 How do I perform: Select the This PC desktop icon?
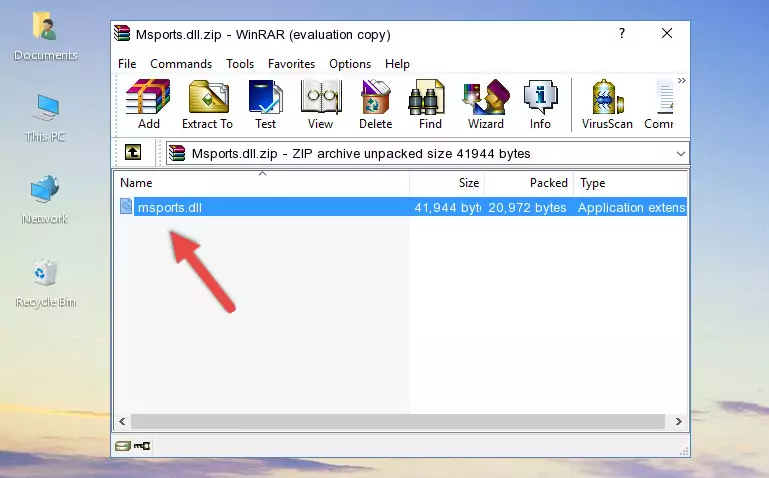point(45,118)
